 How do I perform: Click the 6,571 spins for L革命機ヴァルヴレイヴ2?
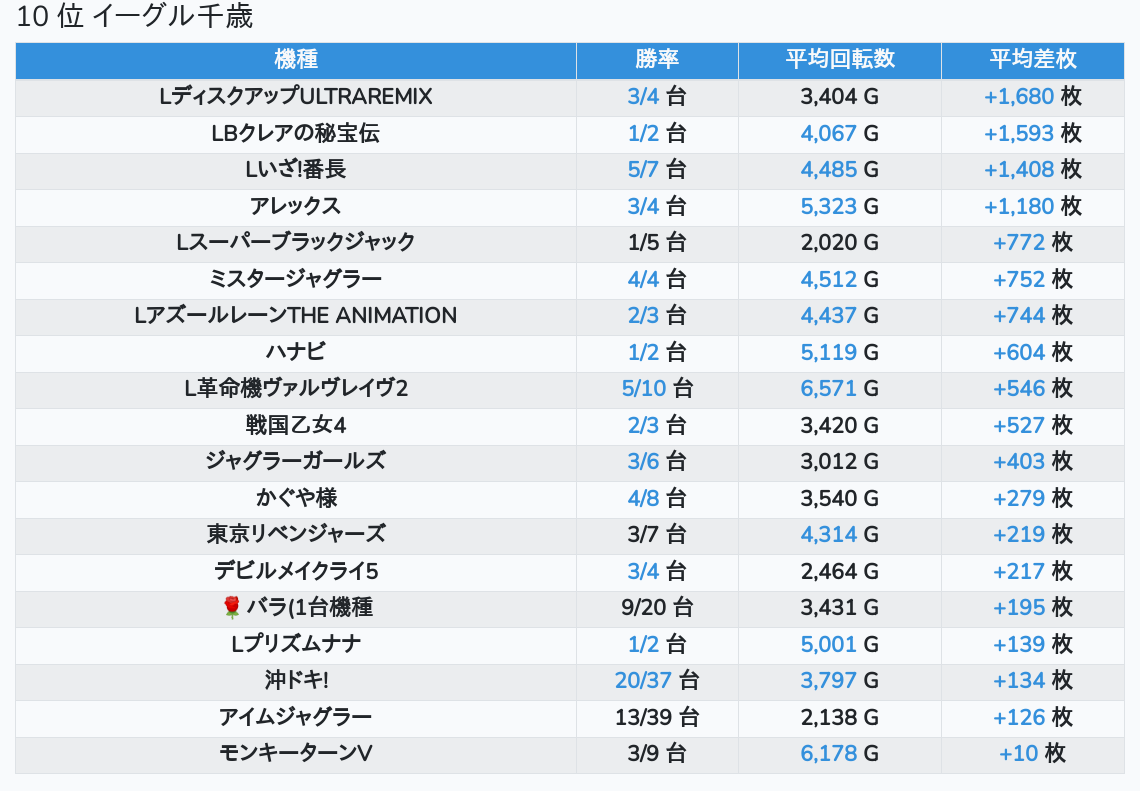[x=828, y=388]
